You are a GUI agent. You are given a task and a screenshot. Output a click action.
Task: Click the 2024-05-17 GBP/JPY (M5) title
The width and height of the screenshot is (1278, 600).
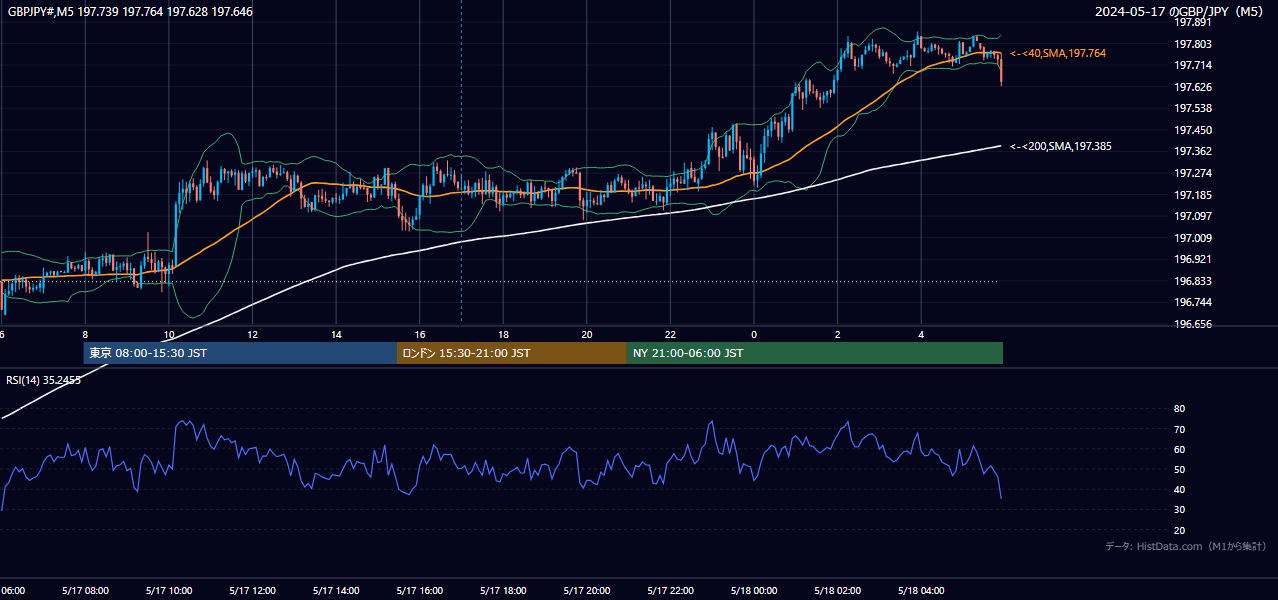[1180, 12]
